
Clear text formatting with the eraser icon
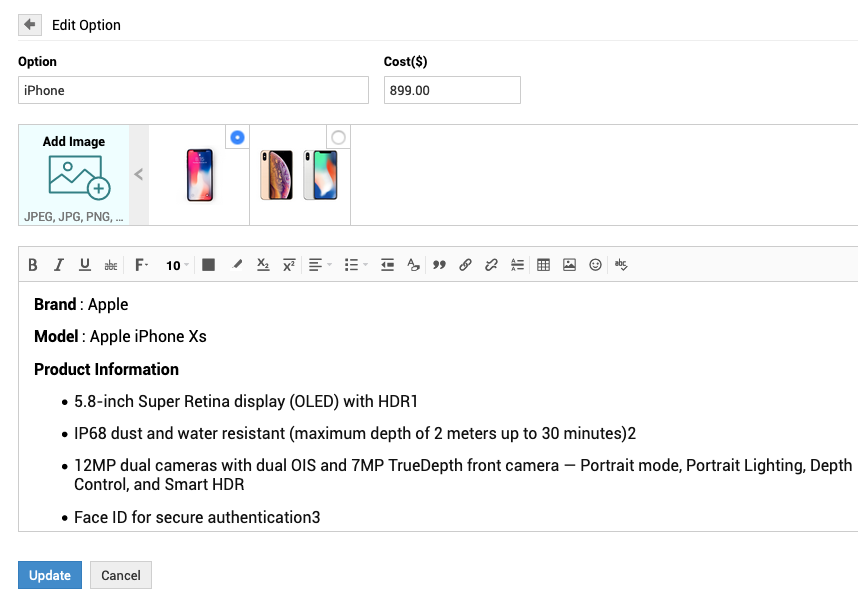pos(413,265)
